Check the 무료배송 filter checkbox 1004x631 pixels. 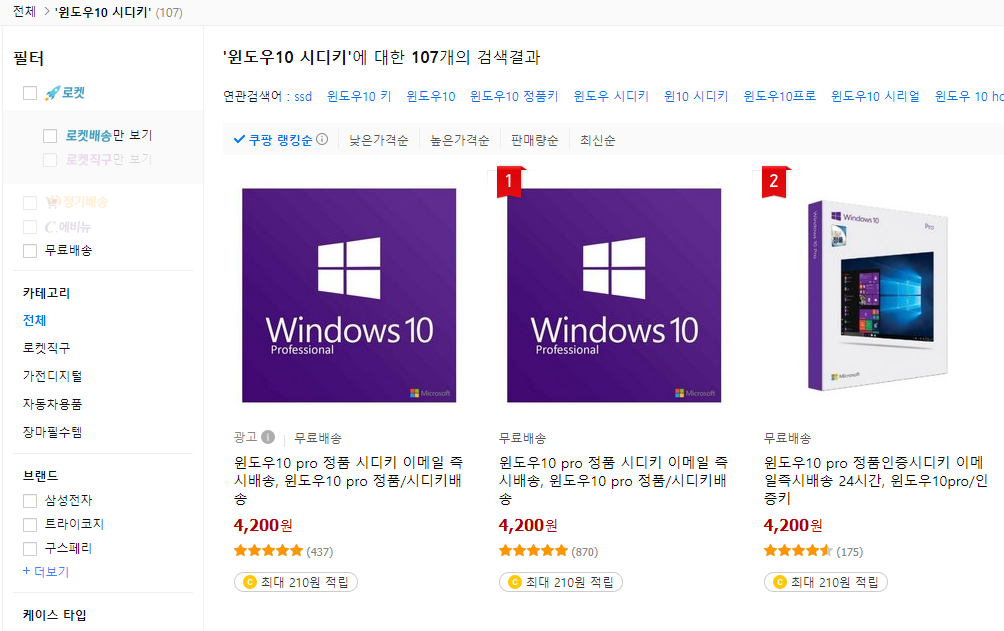30,250
